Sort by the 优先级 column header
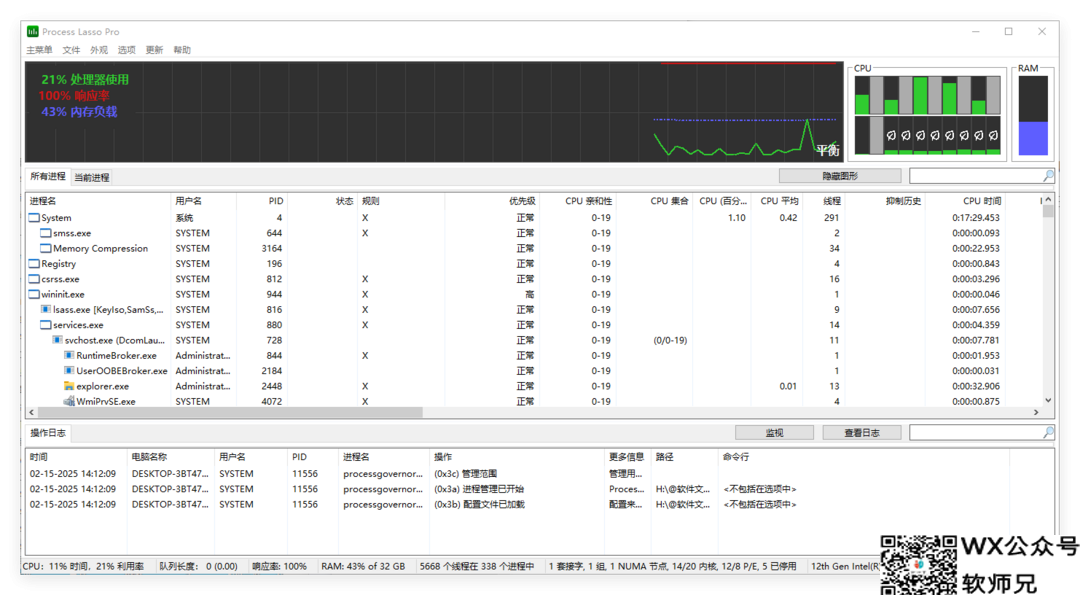 [492, 201]
